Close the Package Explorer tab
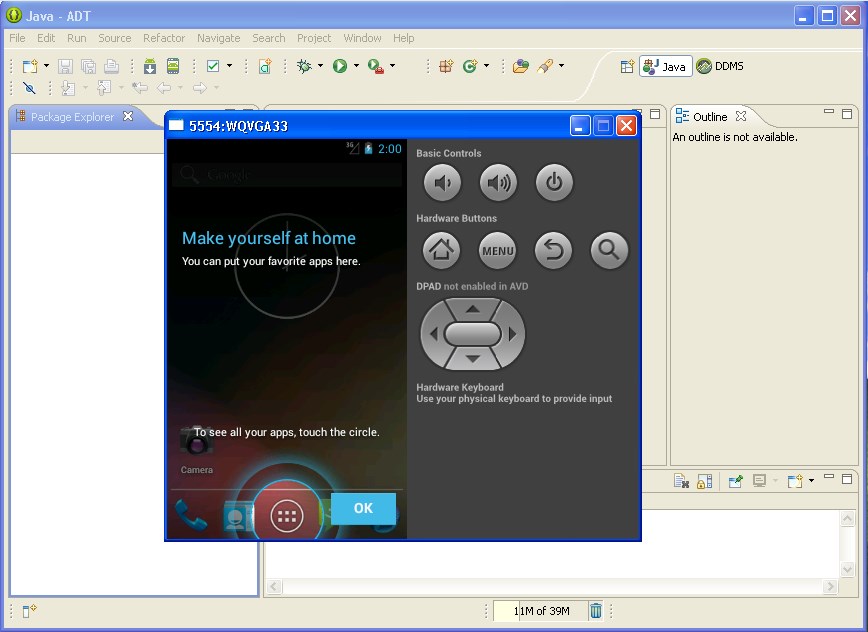 (128, 116)
